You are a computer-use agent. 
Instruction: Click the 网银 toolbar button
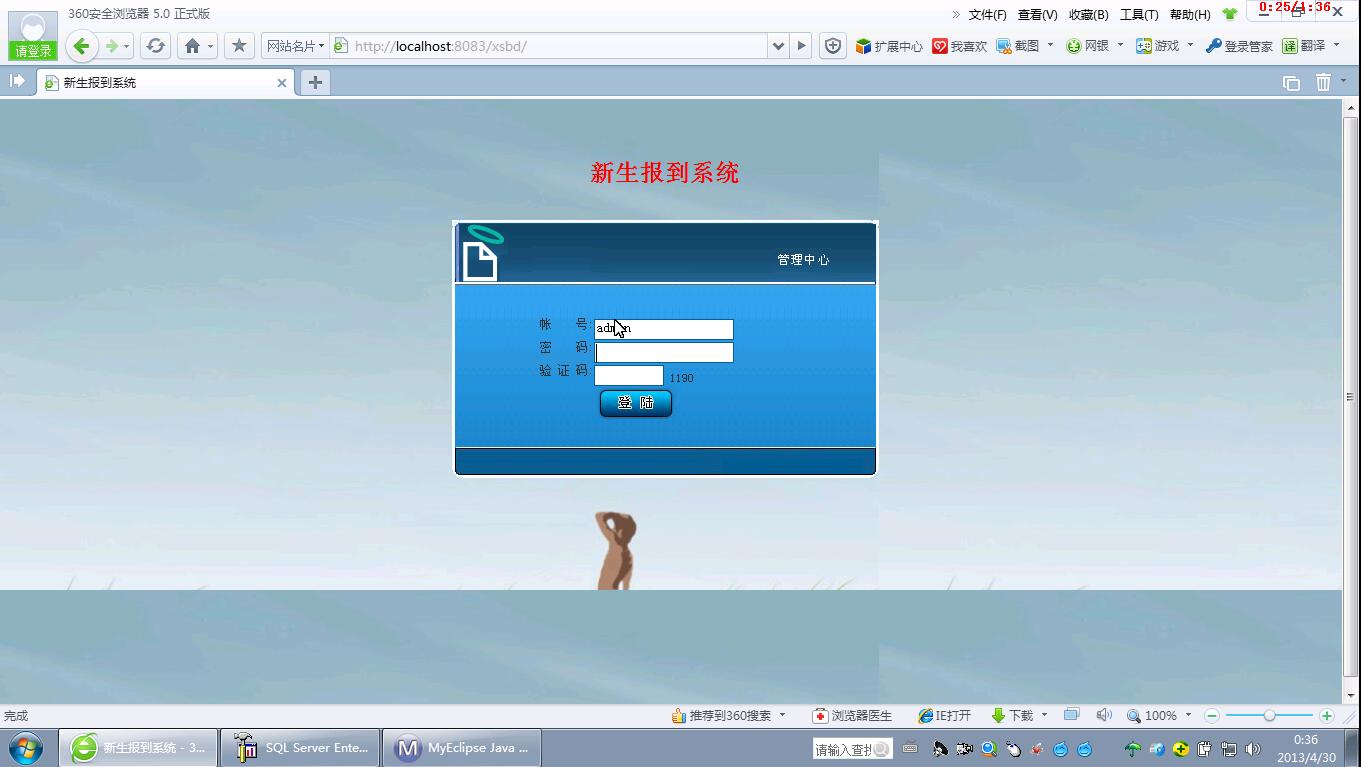tap(1088, 46)
